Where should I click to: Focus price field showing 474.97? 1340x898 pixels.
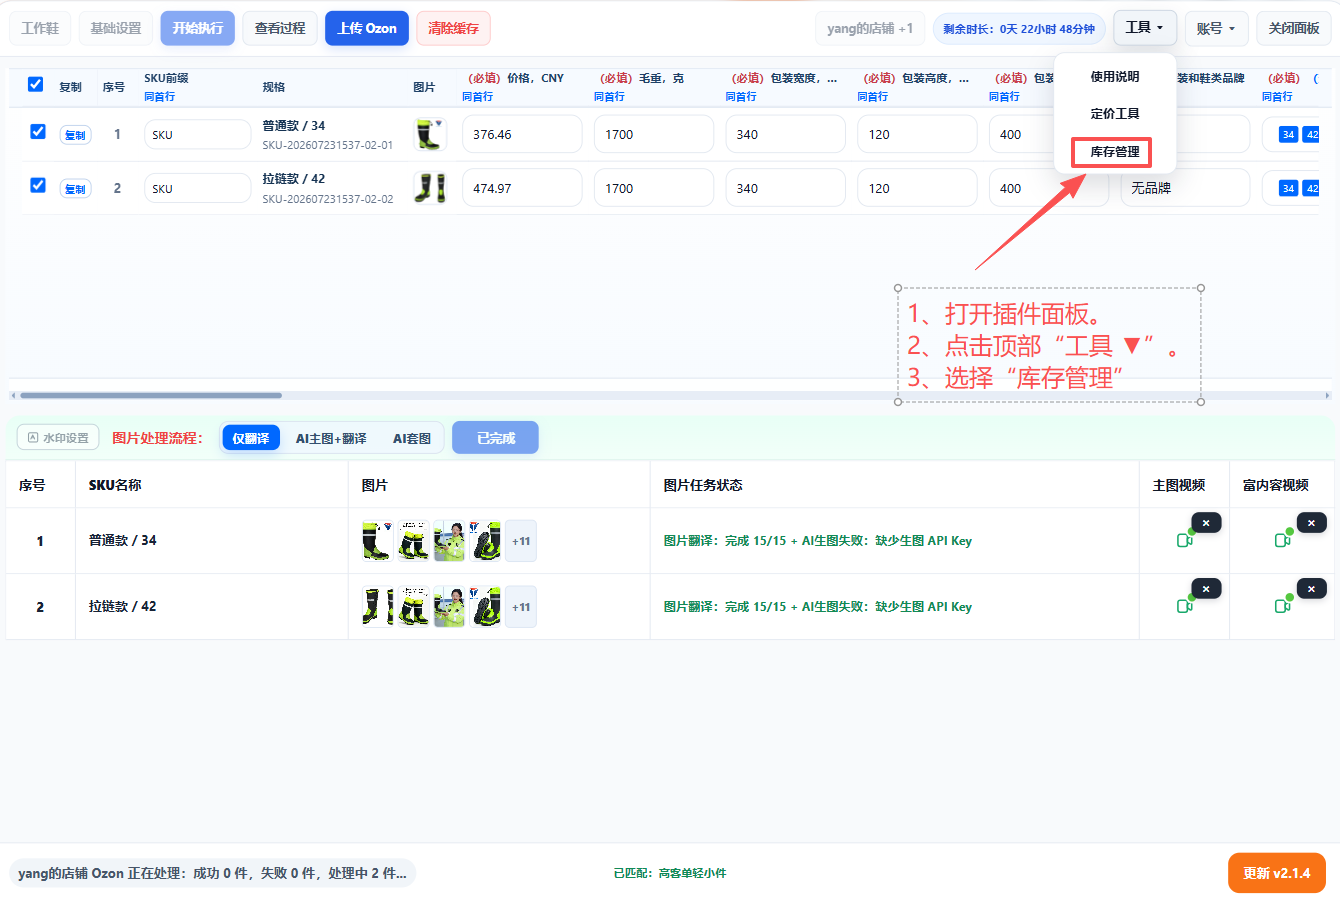522,188
